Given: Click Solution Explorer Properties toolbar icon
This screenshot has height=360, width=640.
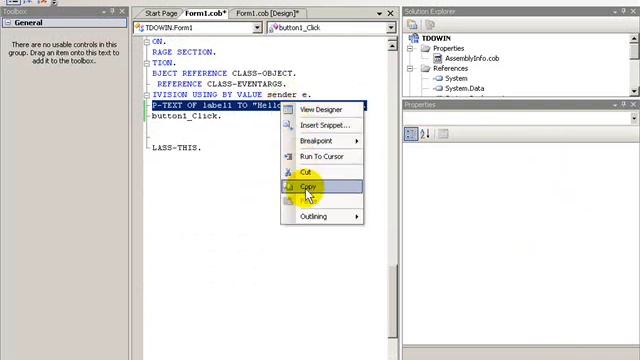Looking at the screenshot, I should click(x=412, y=25).
